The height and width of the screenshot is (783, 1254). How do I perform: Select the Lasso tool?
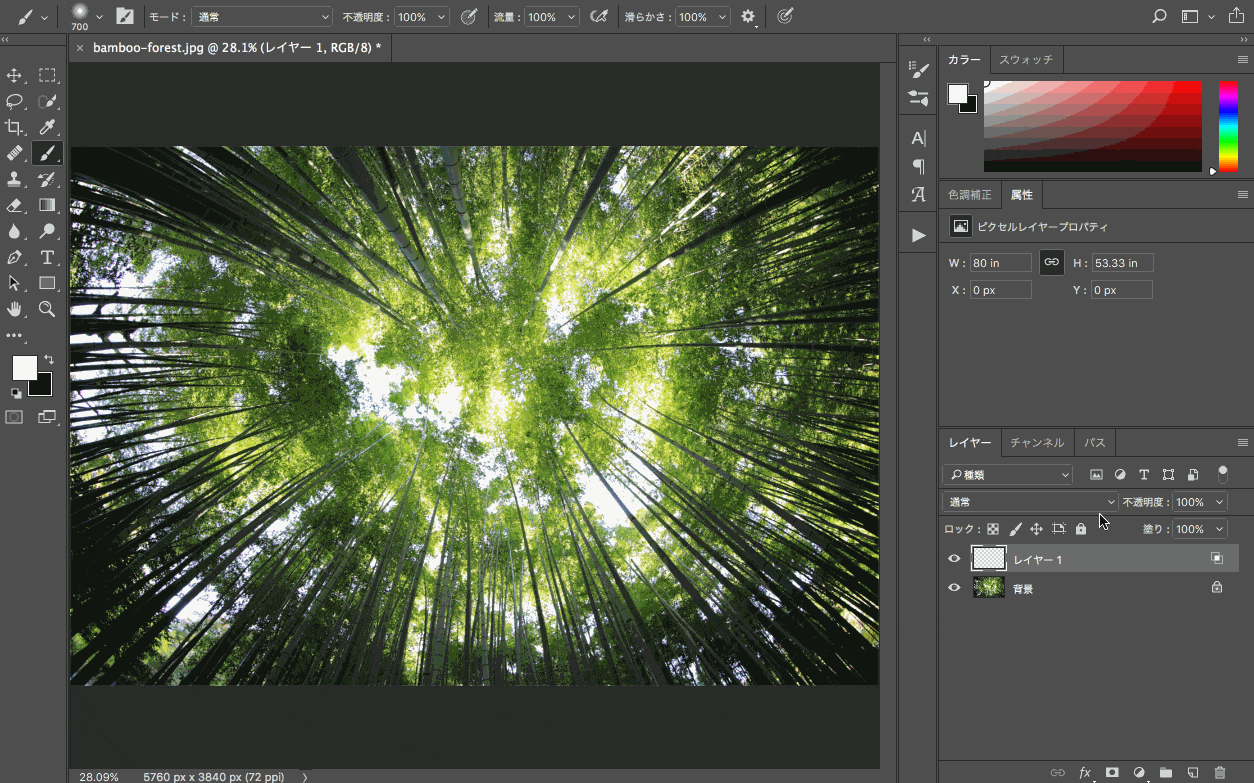tap(15, 101)
